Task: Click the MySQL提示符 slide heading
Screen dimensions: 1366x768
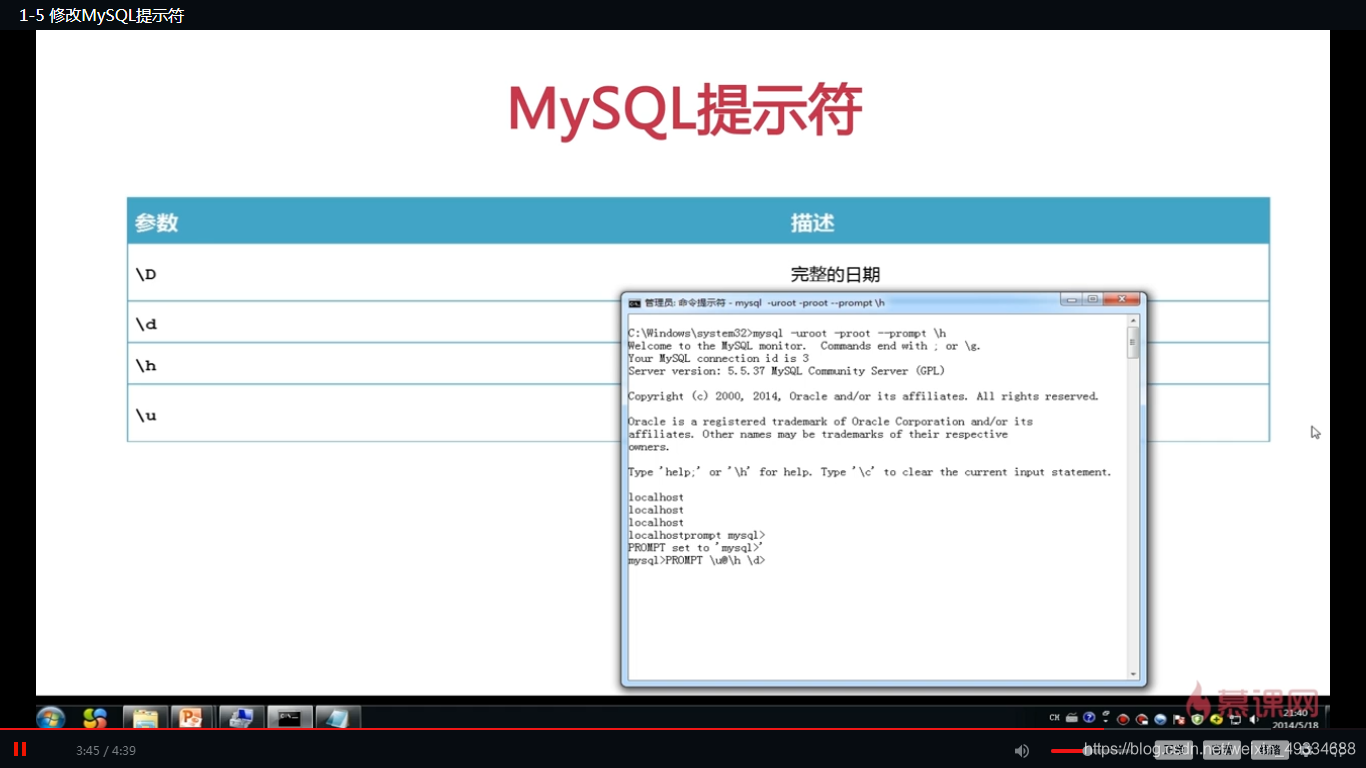Action: coord(684,109)
